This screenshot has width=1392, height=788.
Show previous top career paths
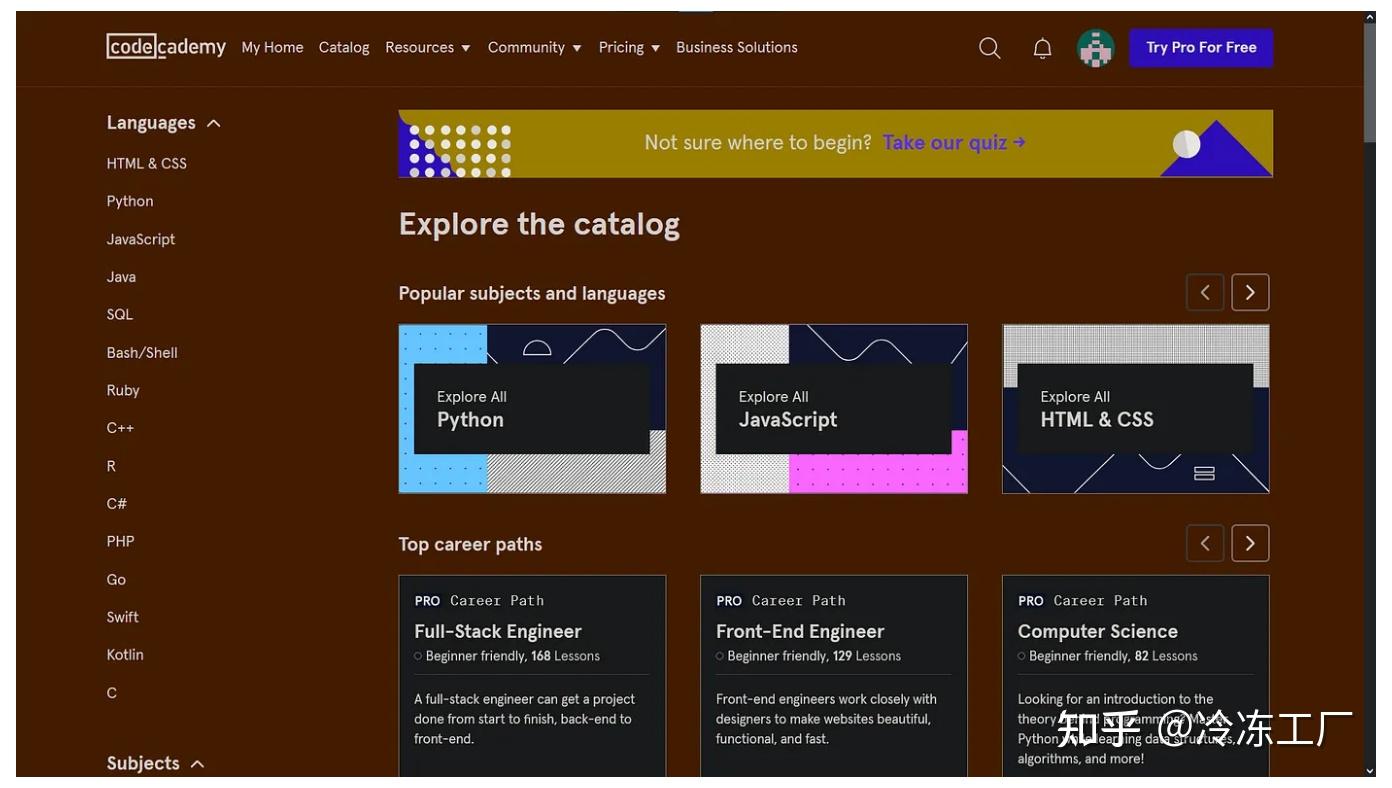tap(1205, 543)
